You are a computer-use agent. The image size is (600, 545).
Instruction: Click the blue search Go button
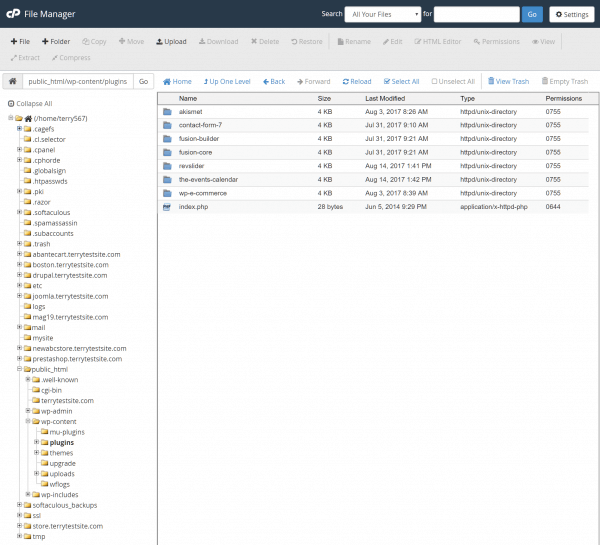point(532,15)
